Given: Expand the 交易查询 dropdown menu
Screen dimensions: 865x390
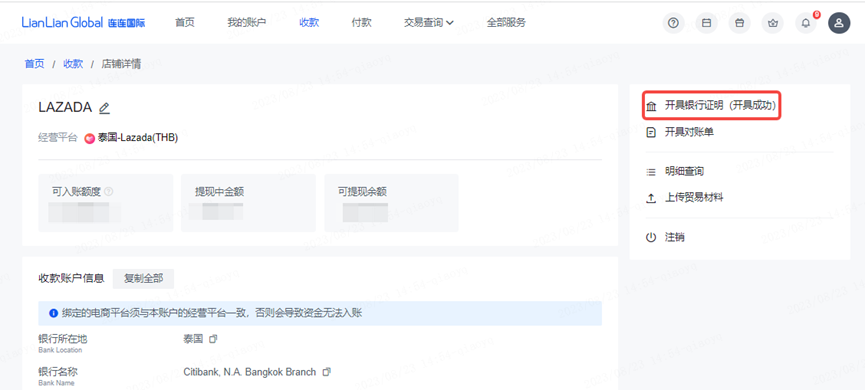Looking at the screenshot, I should click(x=429, y=23).
